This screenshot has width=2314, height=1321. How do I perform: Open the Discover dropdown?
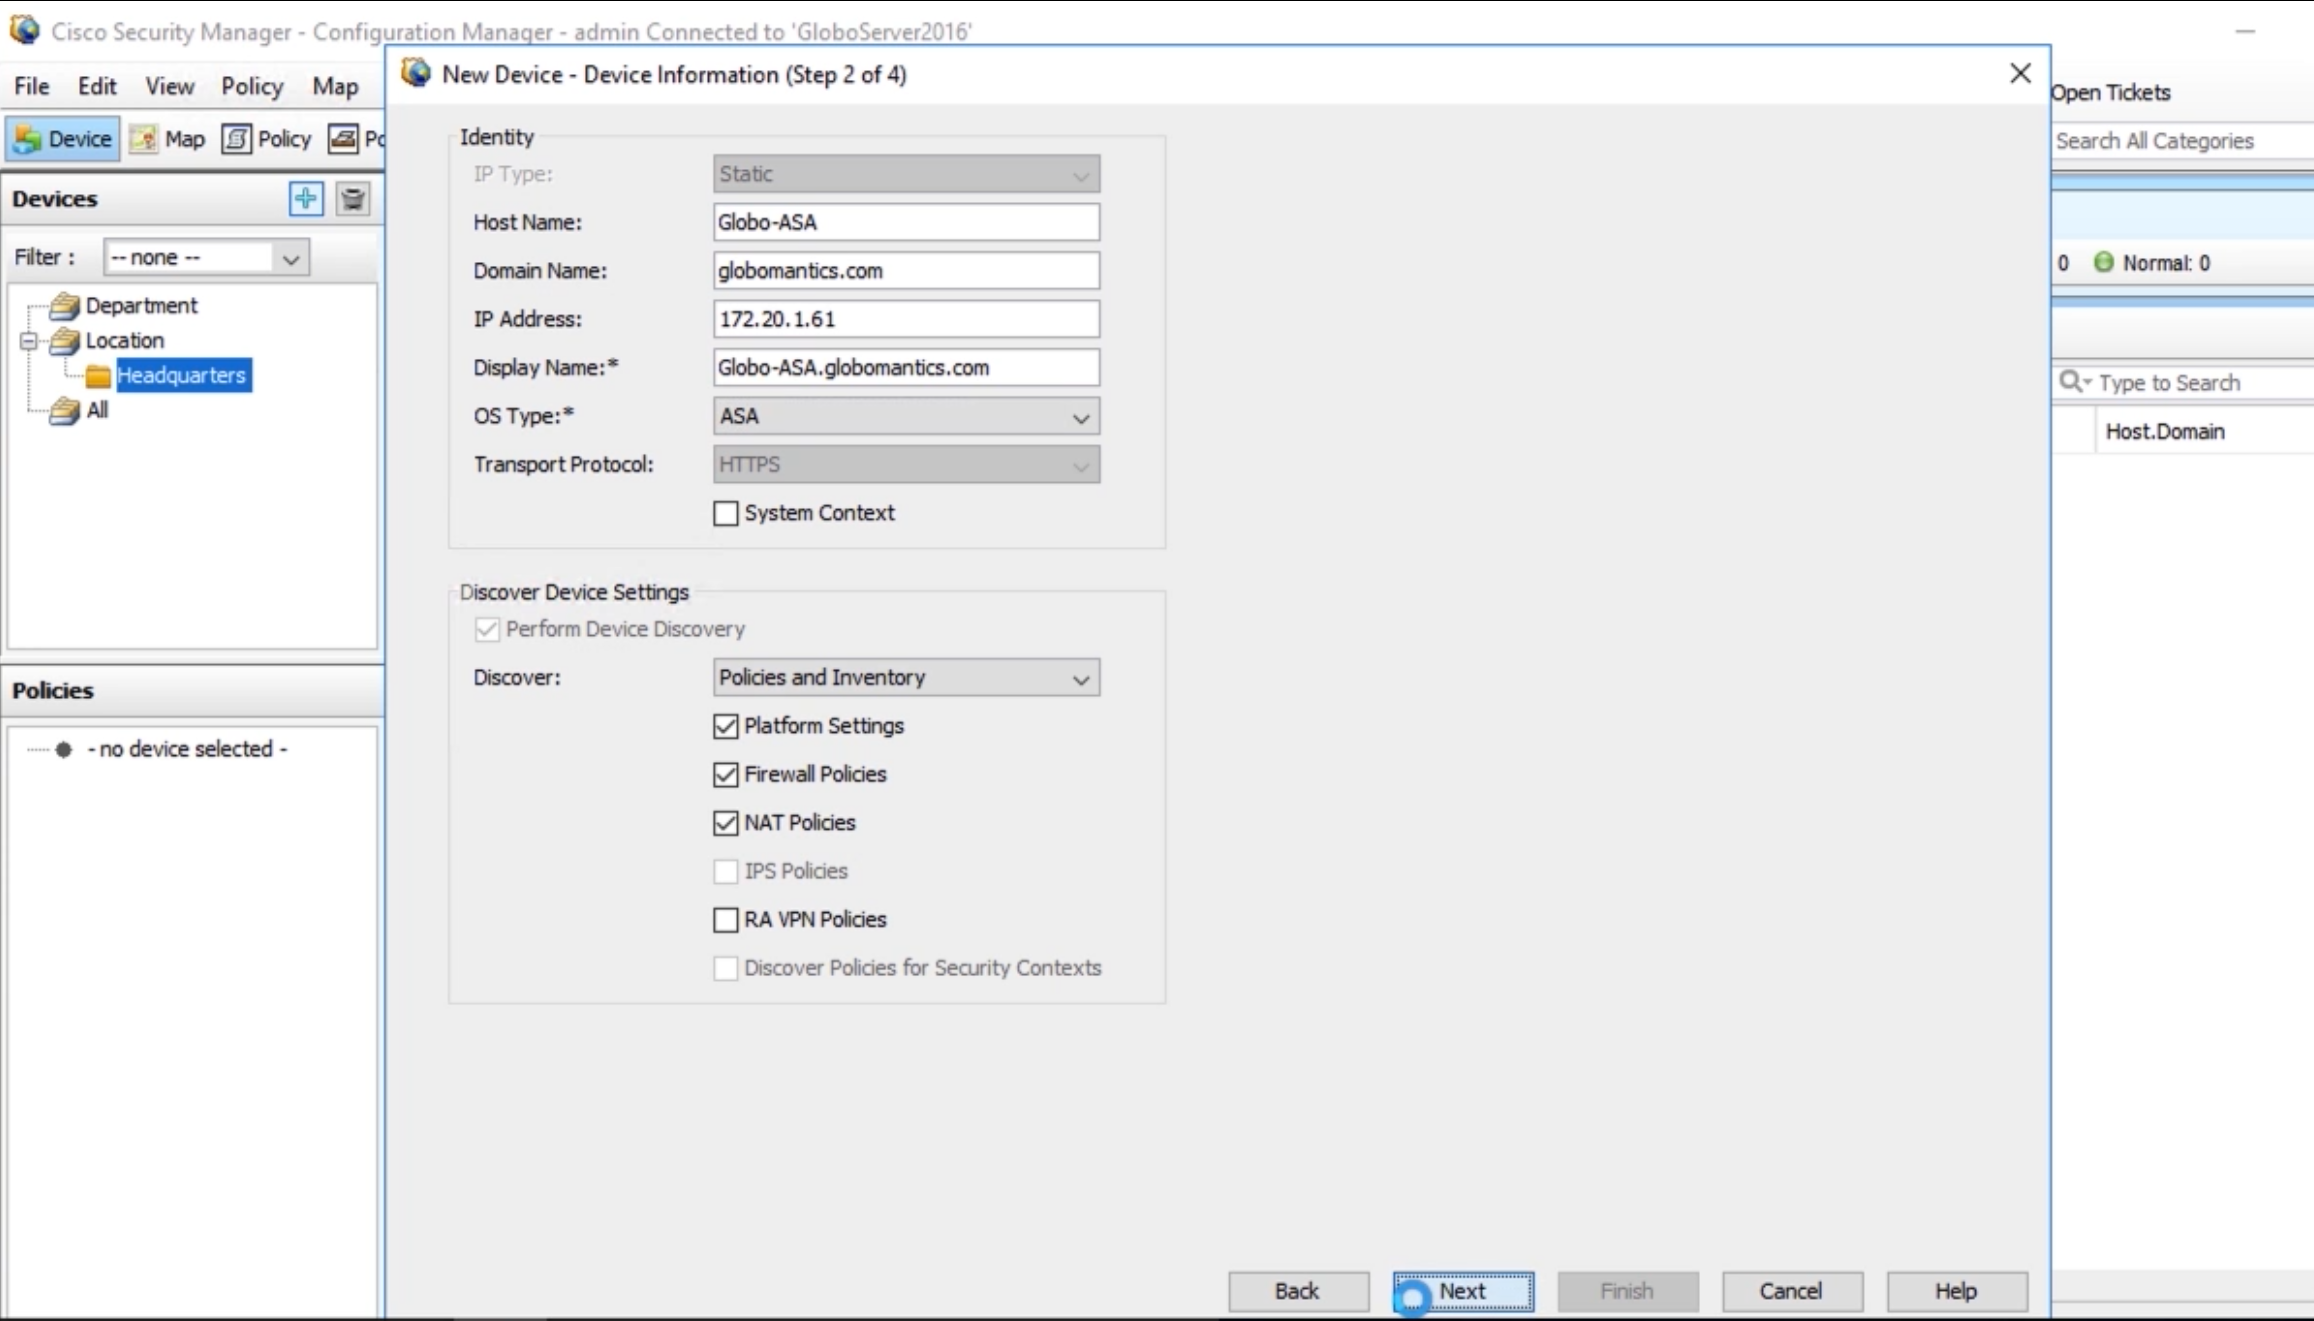pyautogui.click(x=907, y=678)
